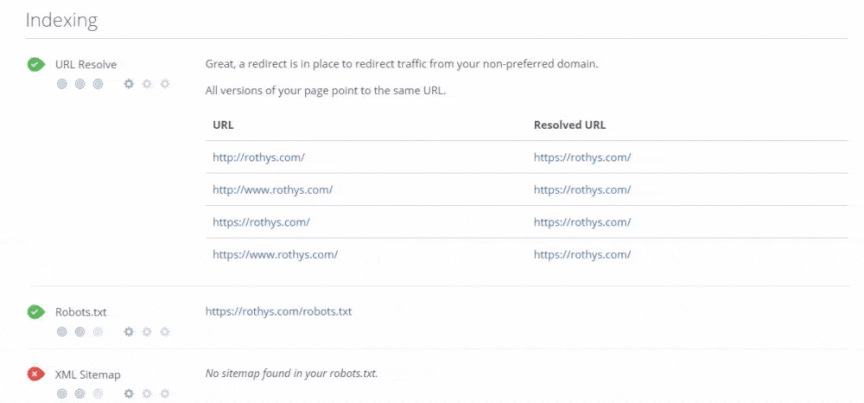This screenshot has width=864, height=403.
Task: Click first circle dot under URL Resolve
Action: tap(62, 84)
